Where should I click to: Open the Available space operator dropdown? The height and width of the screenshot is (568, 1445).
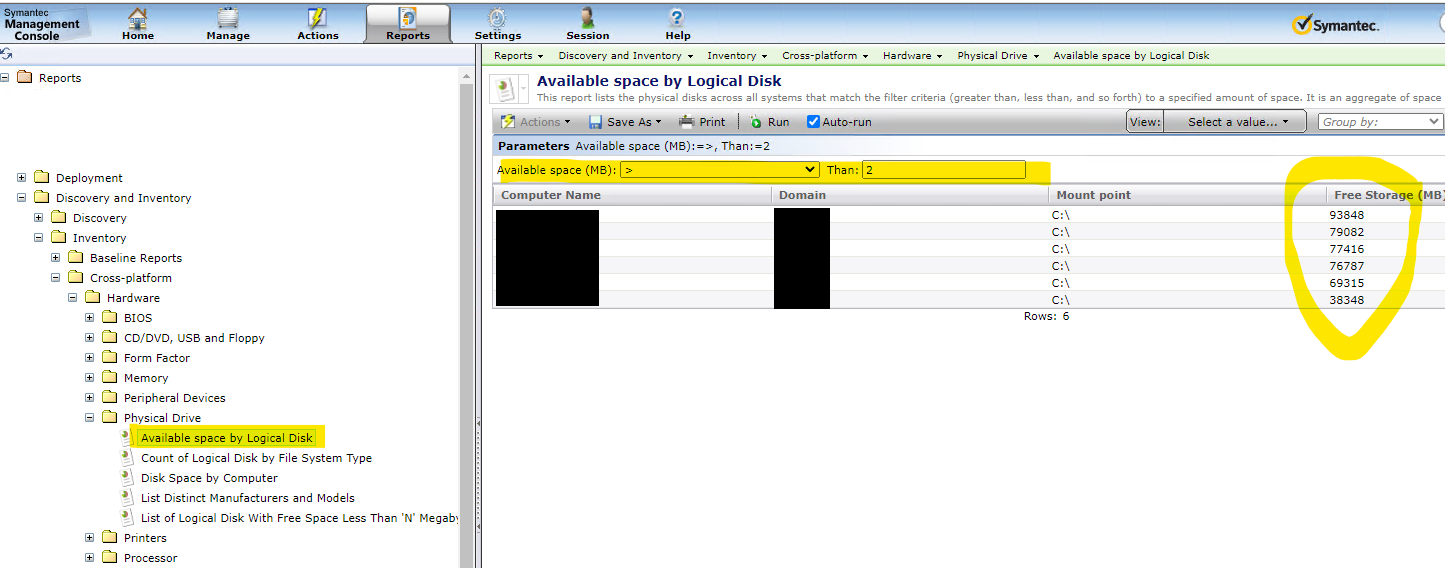click(x=719, y=170)
